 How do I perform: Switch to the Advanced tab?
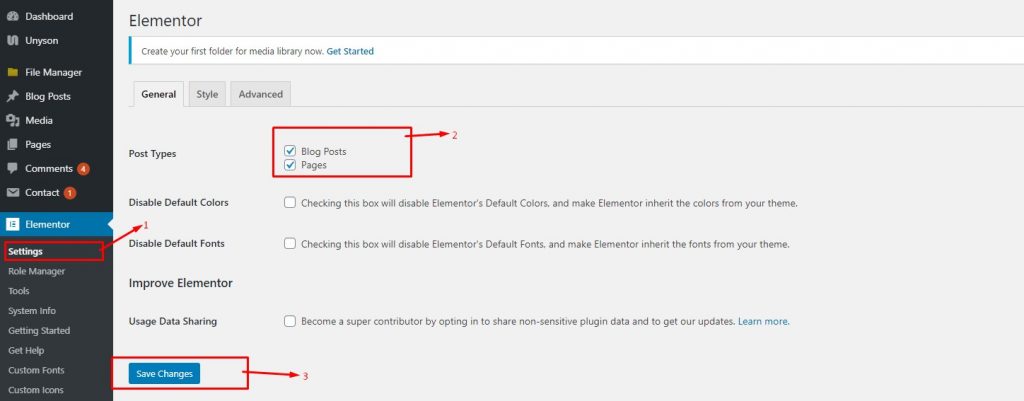click(261, 94)
